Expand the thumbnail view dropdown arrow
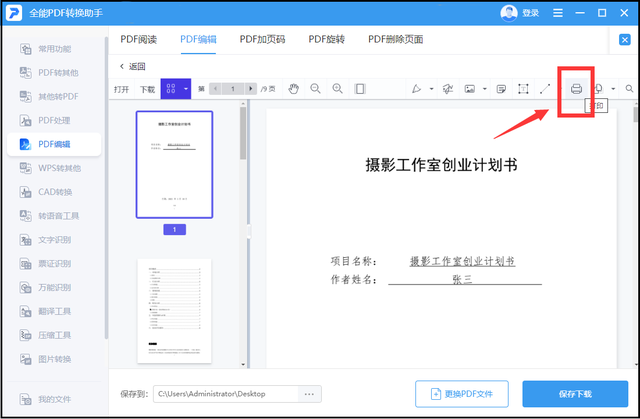The image size is (640, 419). pyautogui.click(x=186, y=89)
